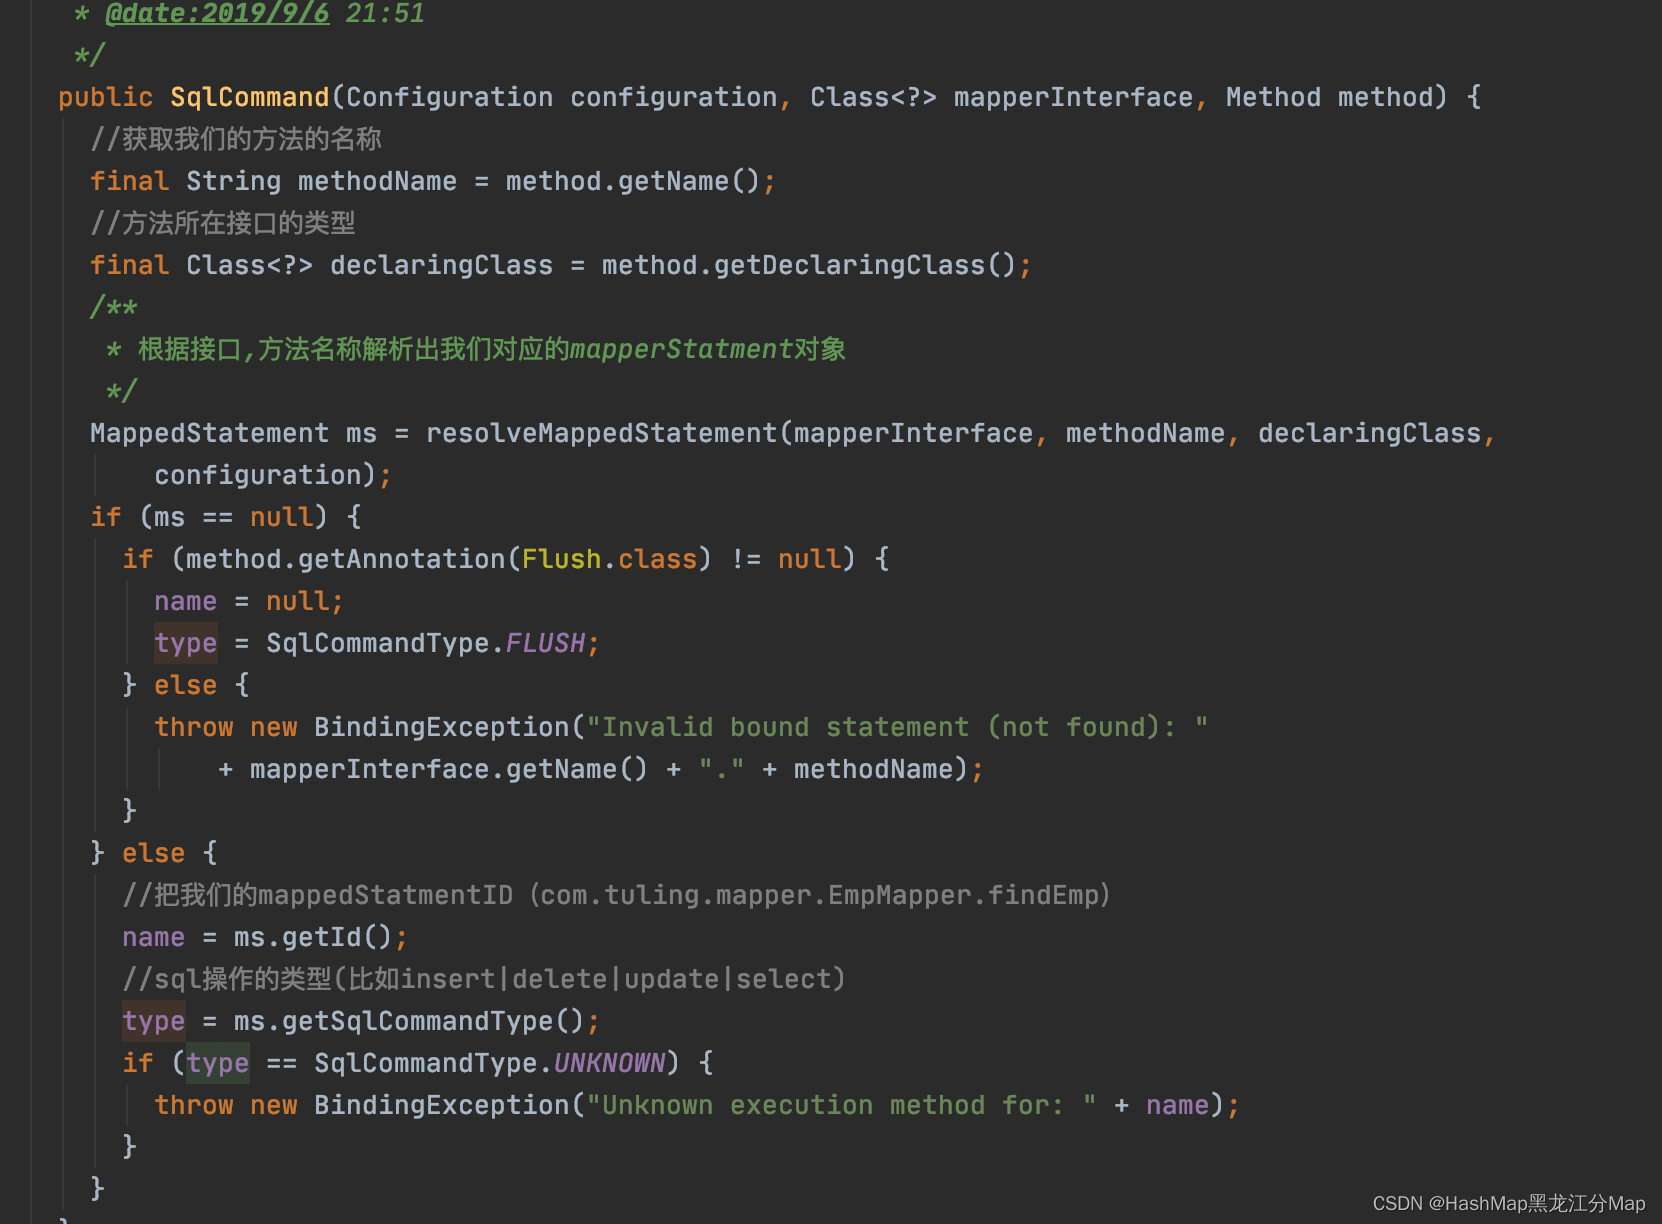The image size is (1662, 1224).
Task: Click Flush.class annotation reference
Action: click(x=609, y=559)
